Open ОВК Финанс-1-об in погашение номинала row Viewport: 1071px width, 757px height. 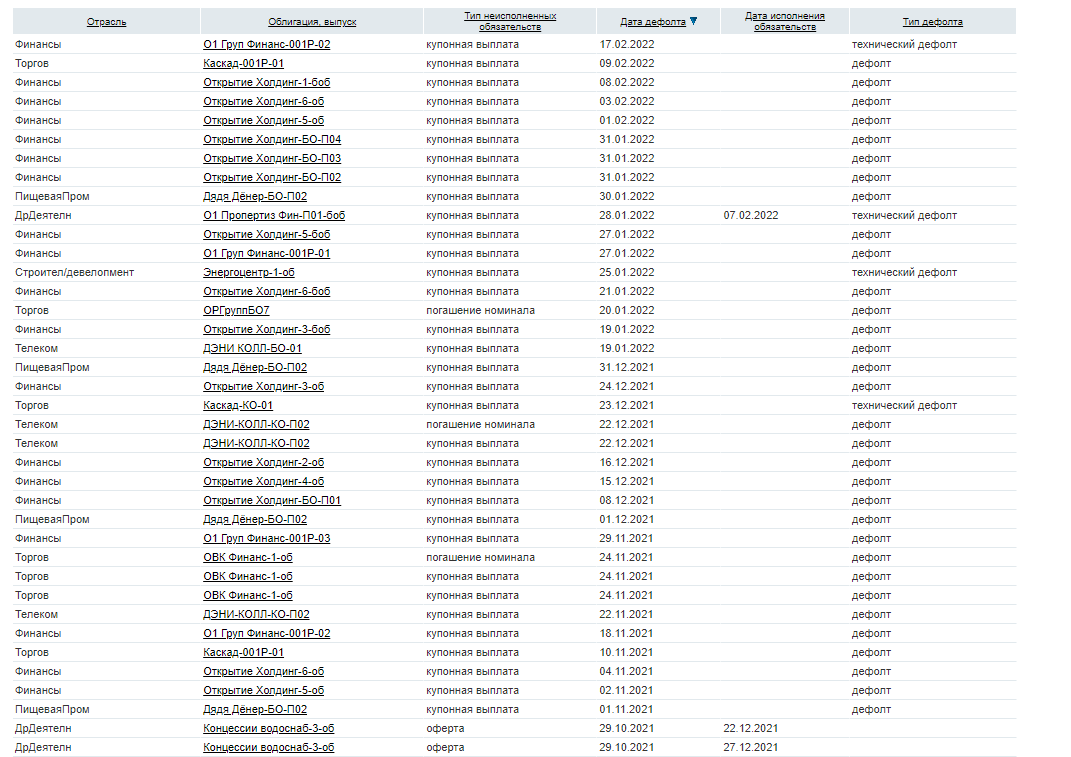tap(247, 558)
